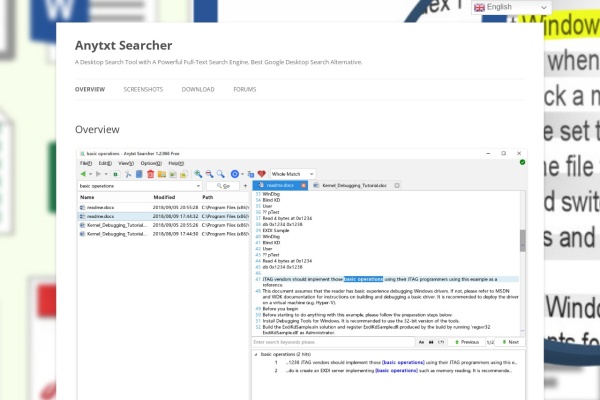This screenshot has height=400, width=600.
Task: Open the File menu in Anytxt Searcher
Action: tap(86, 163)
